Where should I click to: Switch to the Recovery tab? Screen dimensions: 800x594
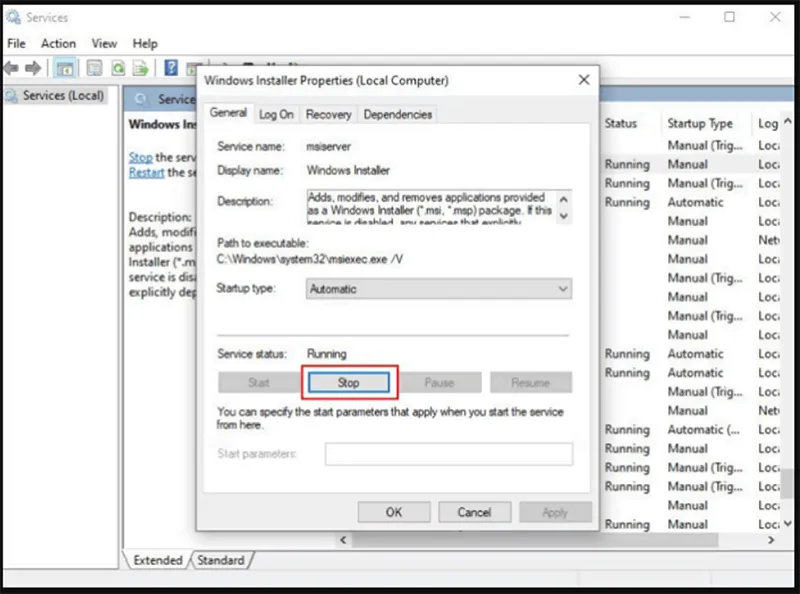(x=329, y=114)
